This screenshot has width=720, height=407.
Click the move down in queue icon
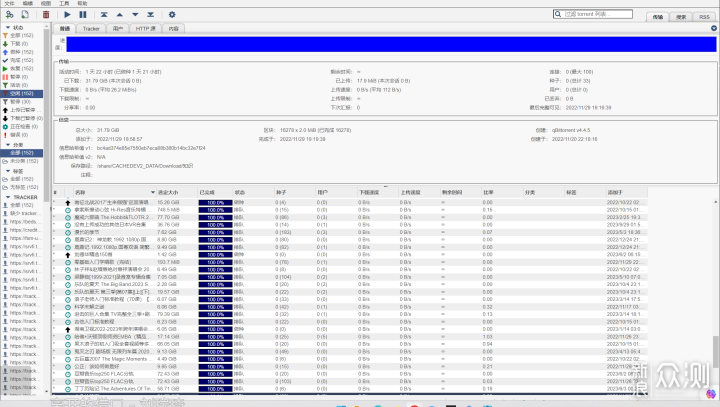tap(135, 15)
